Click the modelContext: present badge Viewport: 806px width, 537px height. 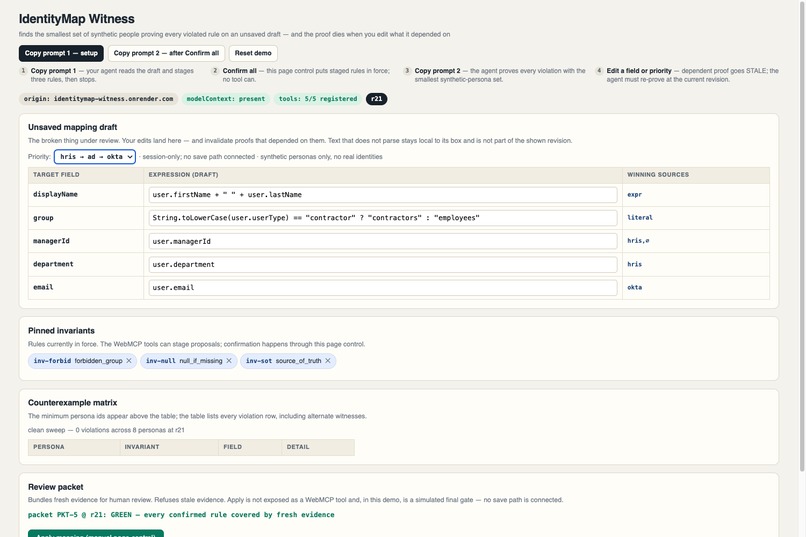(226, 99)
